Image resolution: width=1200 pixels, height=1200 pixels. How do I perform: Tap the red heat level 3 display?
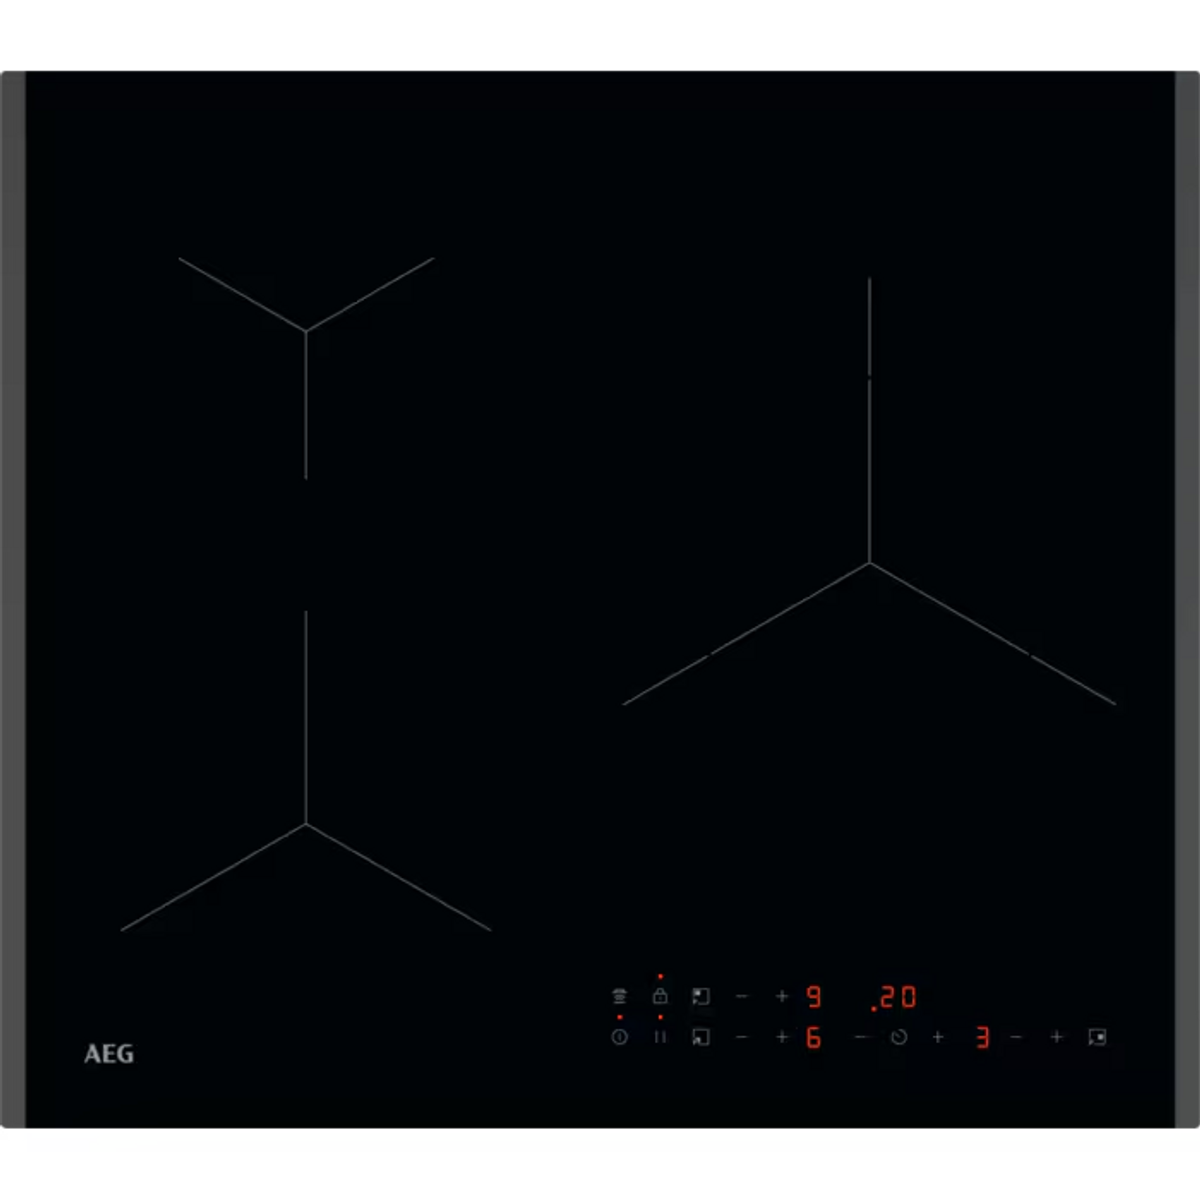[x=982, y=1038]
